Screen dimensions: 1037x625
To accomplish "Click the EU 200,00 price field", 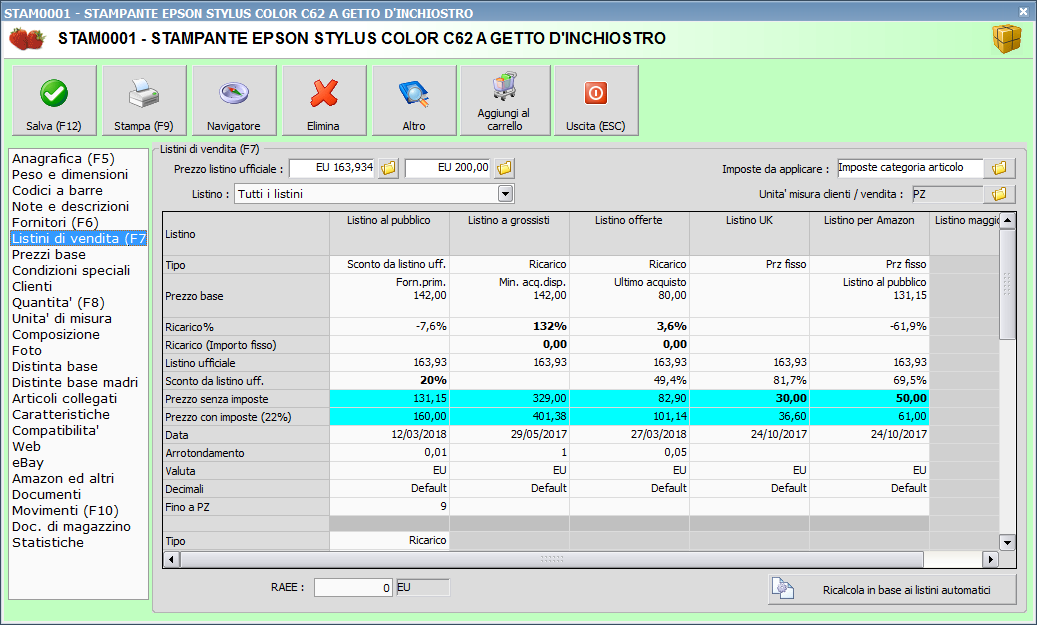I will pos(448,168).
